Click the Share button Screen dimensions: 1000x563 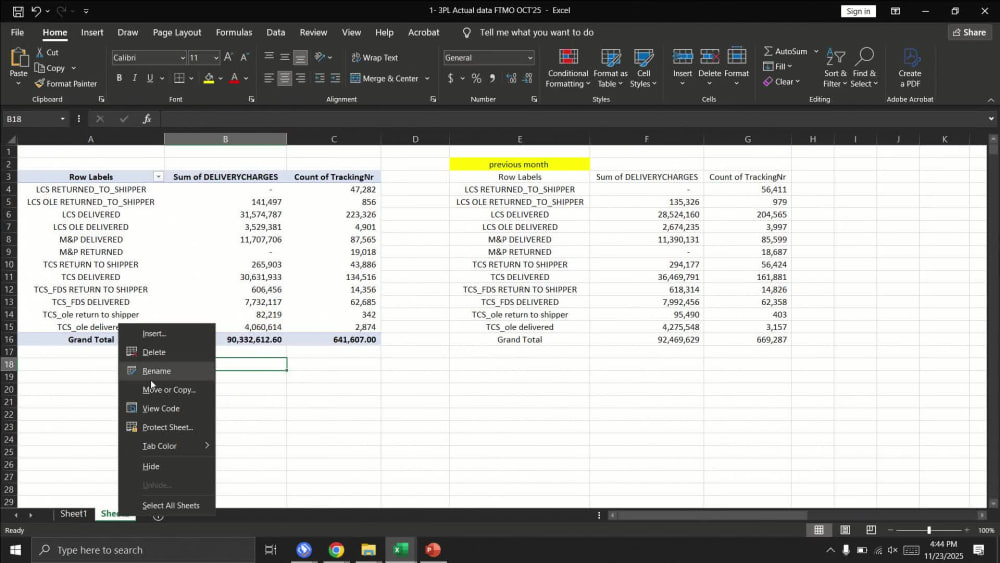click(x=969, y=32)
